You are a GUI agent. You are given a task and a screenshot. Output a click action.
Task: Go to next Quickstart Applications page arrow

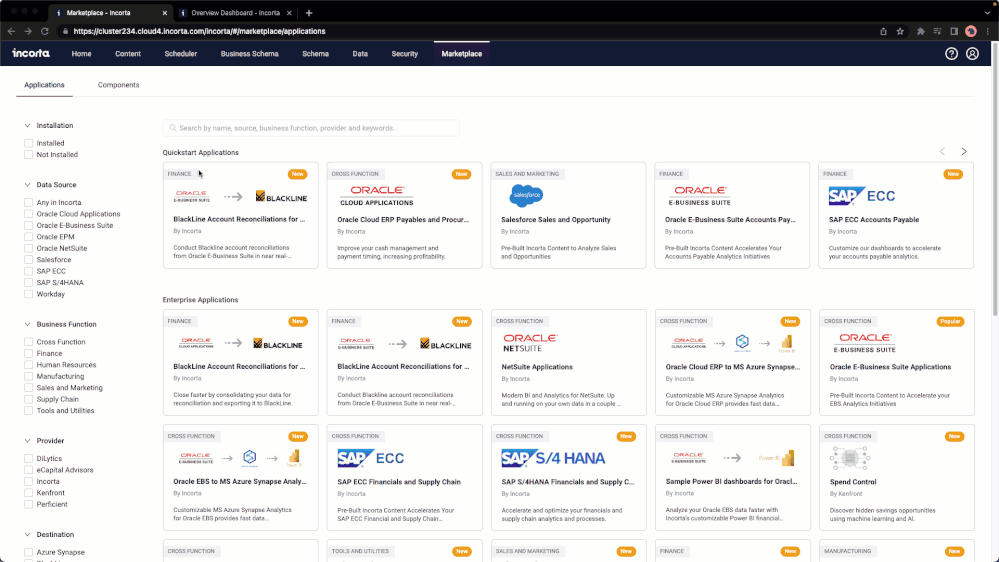click(x=964, y=152)
